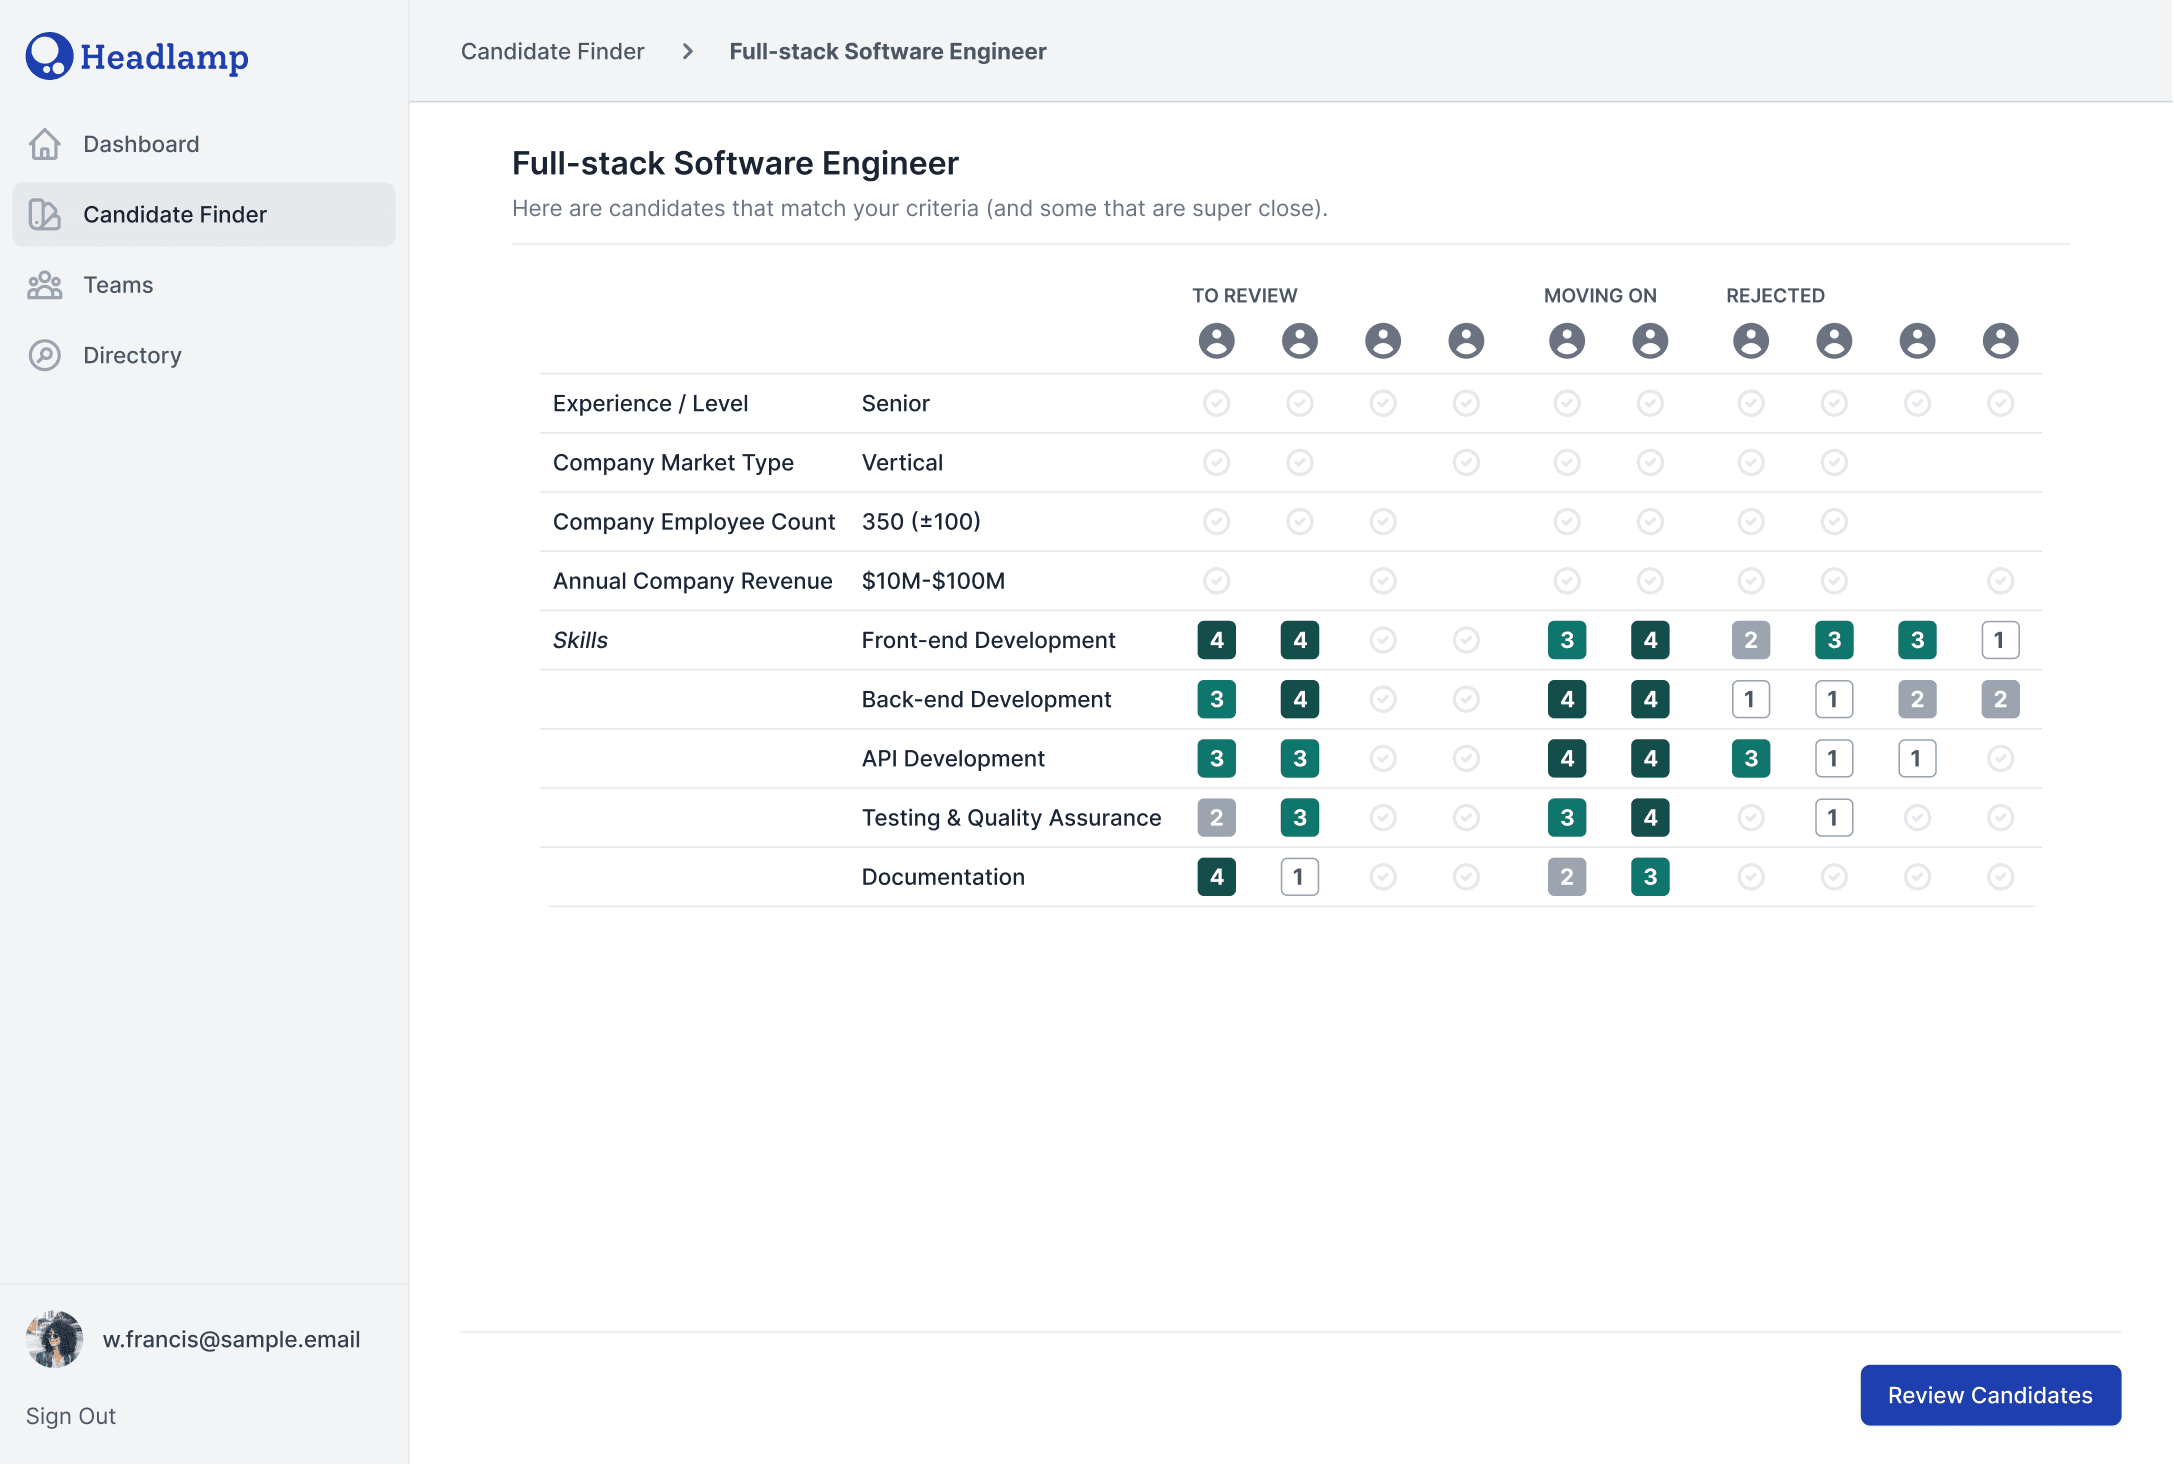Click MOVING ON column header
Screen dimensions: 2174x1465
point(1600,295)
